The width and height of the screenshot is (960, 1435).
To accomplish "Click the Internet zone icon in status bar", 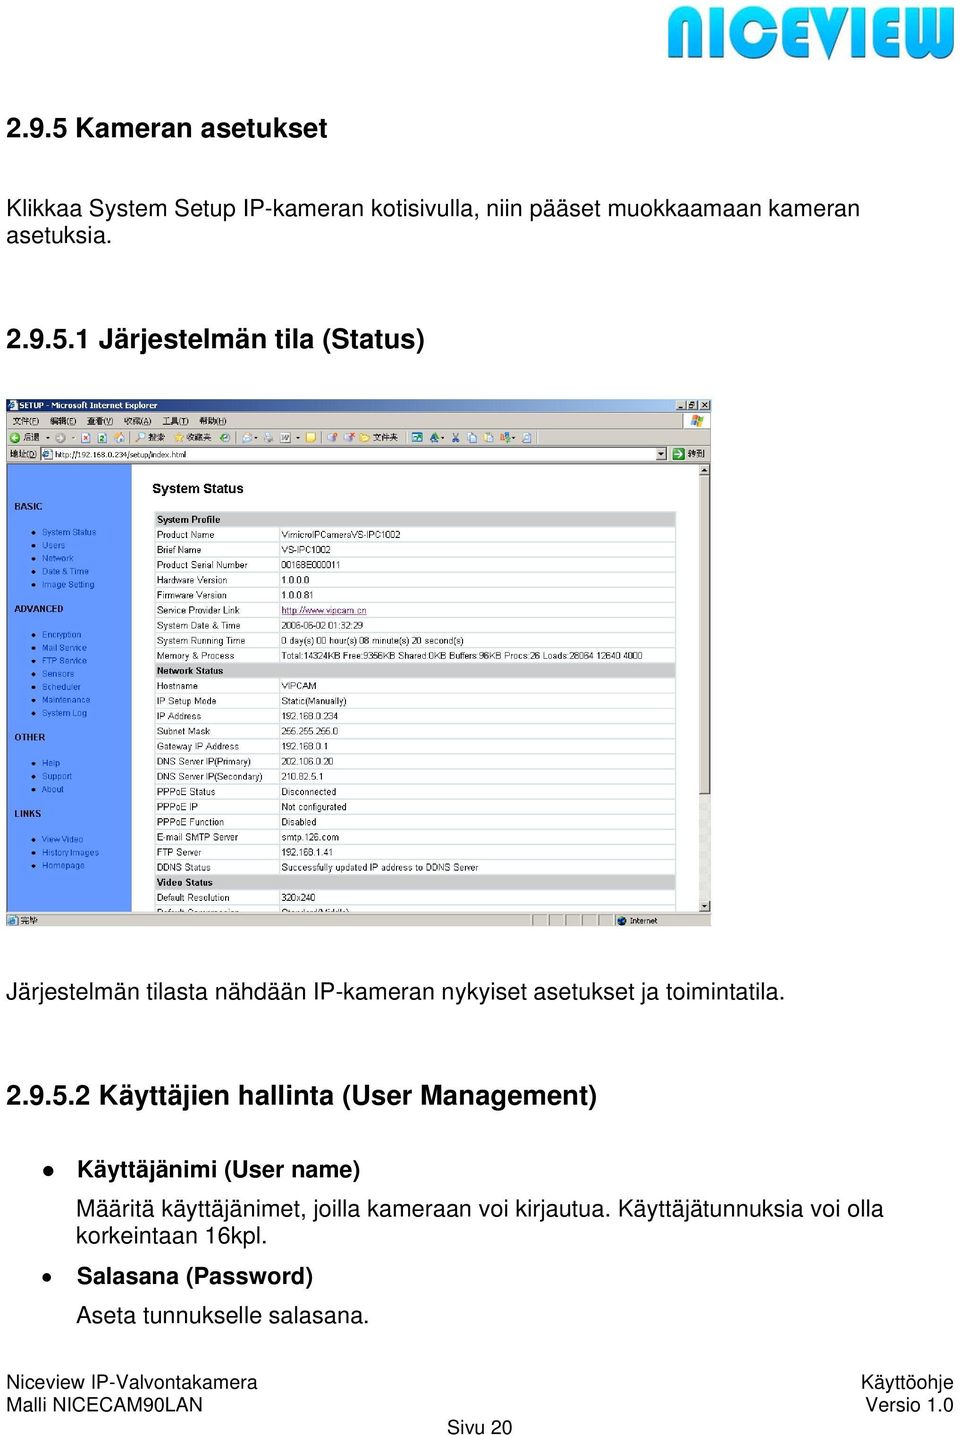I will [x=622, y=920].
